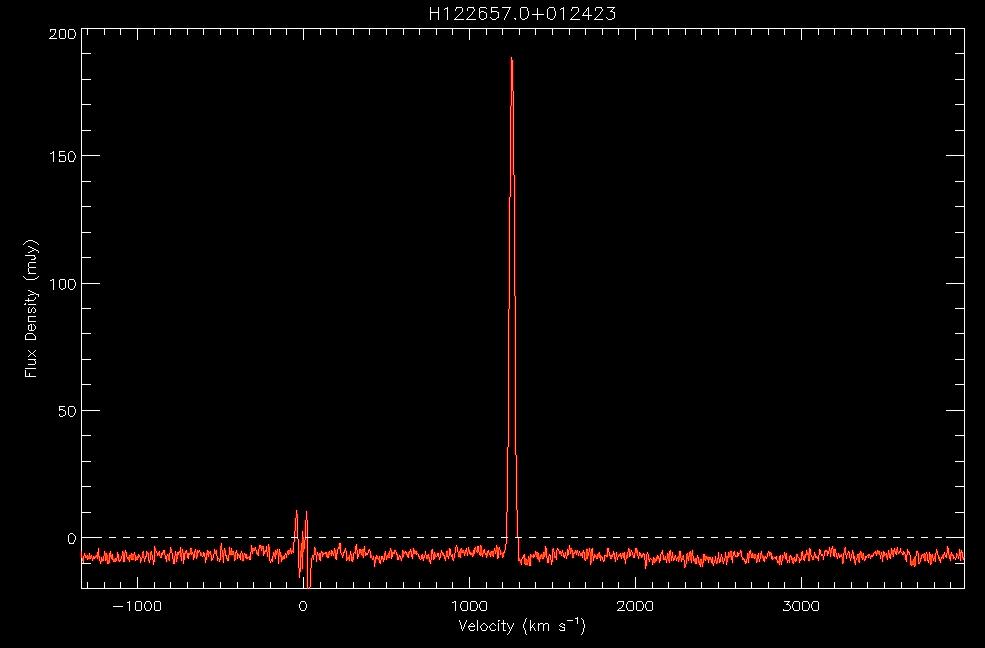Click the 0 tick label on the flux axis
The height and width of the screenshot is (648, 985).
[72, 538]
